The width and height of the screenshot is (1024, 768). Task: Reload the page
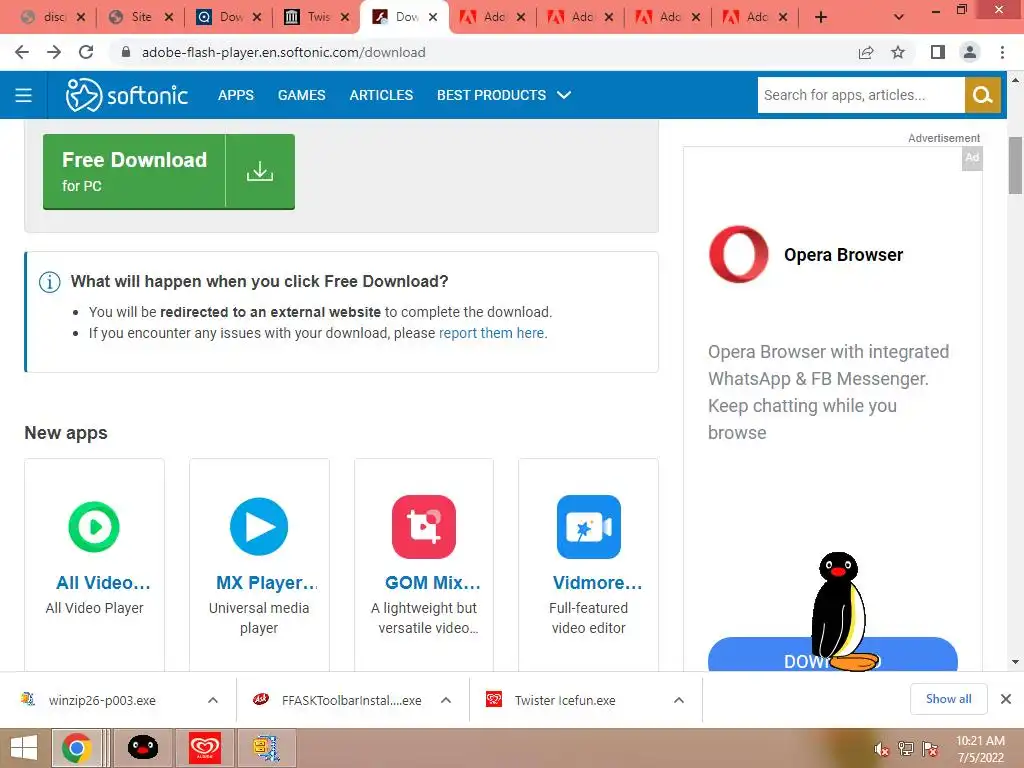coord(86,52)
